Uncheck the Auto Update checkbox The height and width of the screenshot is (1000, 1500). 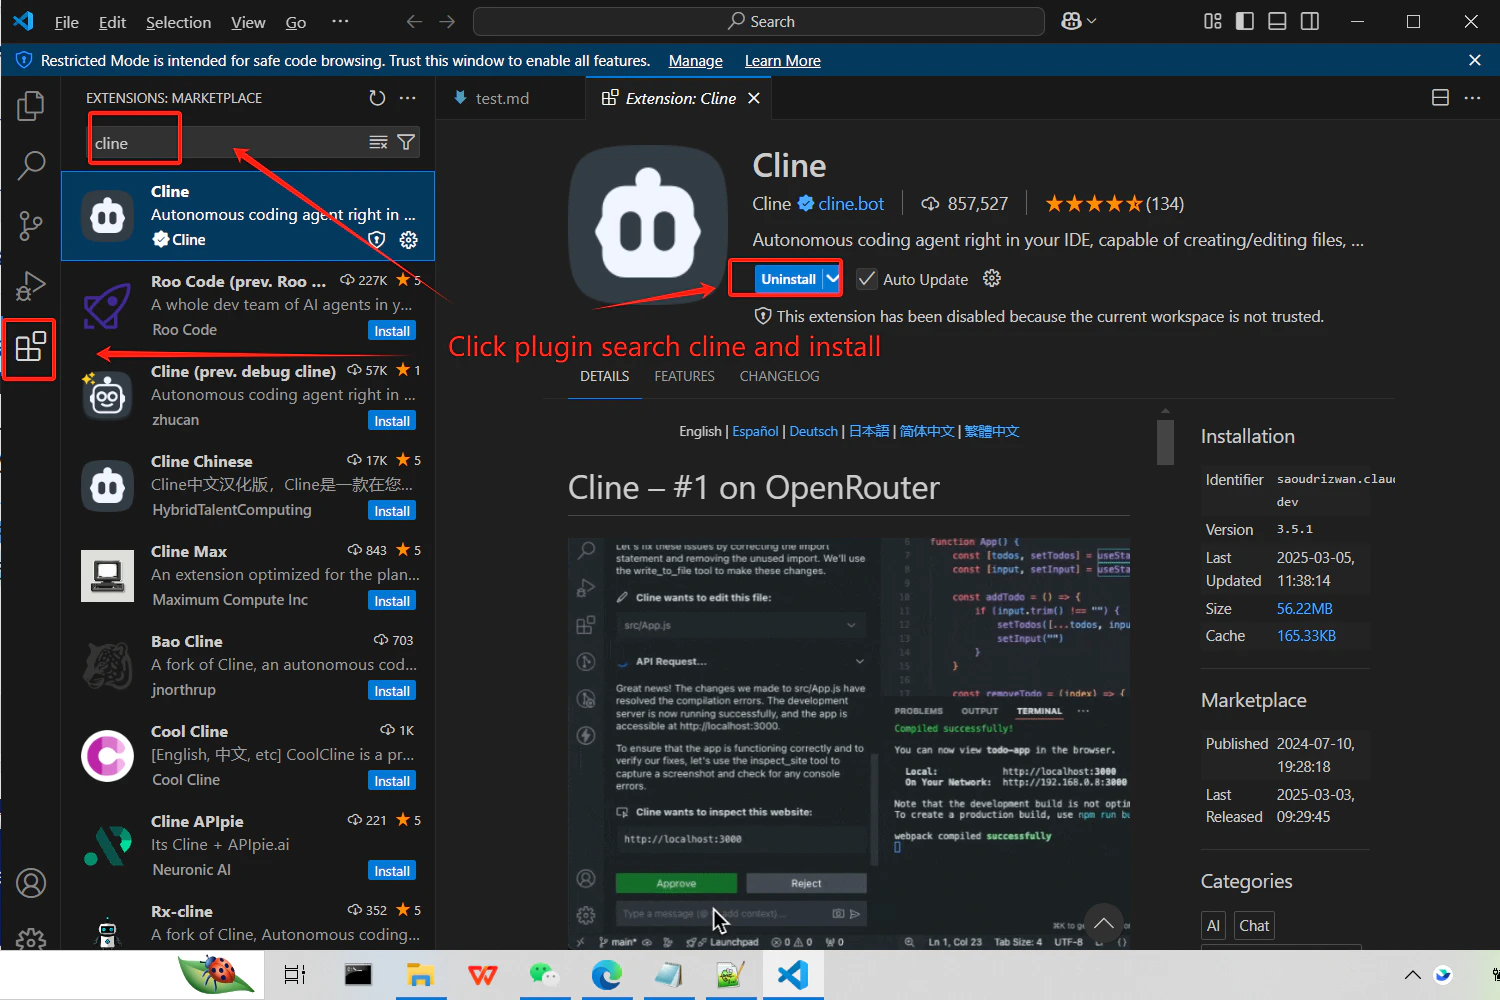point(867,279)
